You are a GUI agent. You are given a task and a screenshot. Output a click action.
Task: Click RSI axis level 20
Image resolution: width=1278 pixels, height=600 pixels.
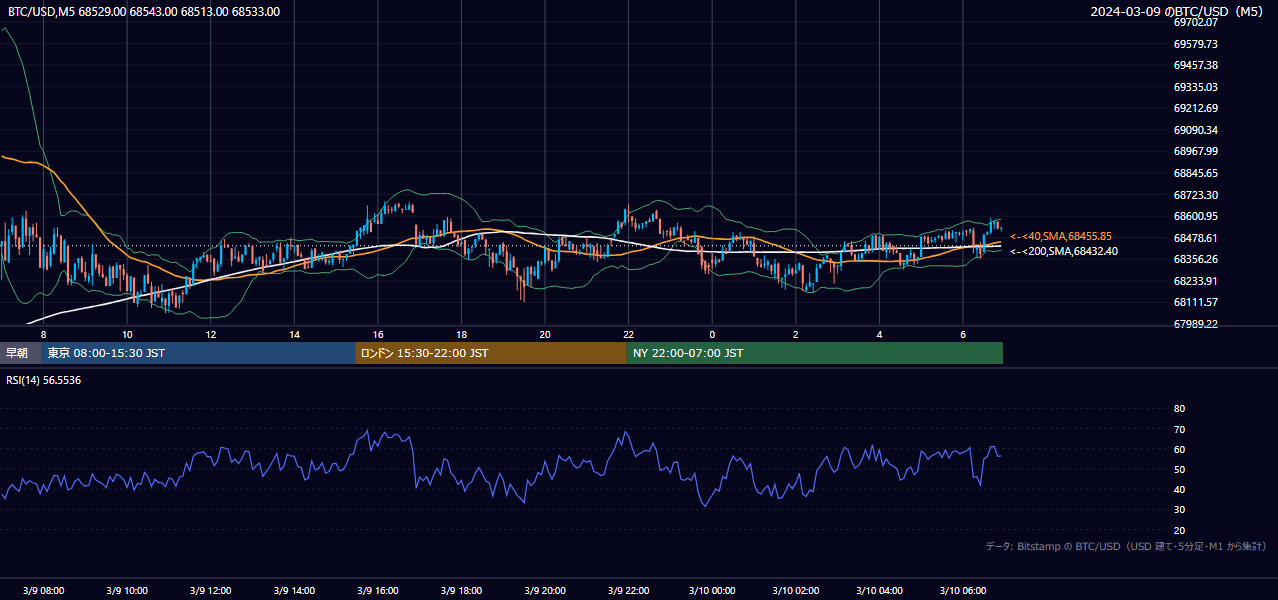[x=1179, y=530]
